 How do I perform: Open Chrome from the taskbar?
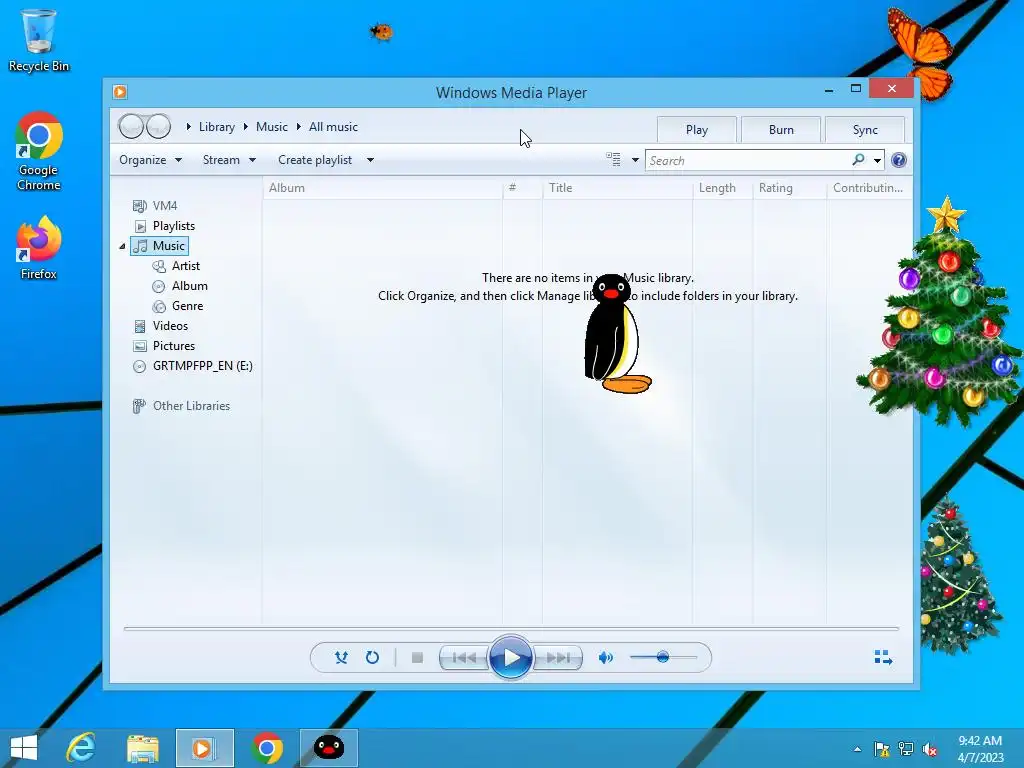point(266,748)
